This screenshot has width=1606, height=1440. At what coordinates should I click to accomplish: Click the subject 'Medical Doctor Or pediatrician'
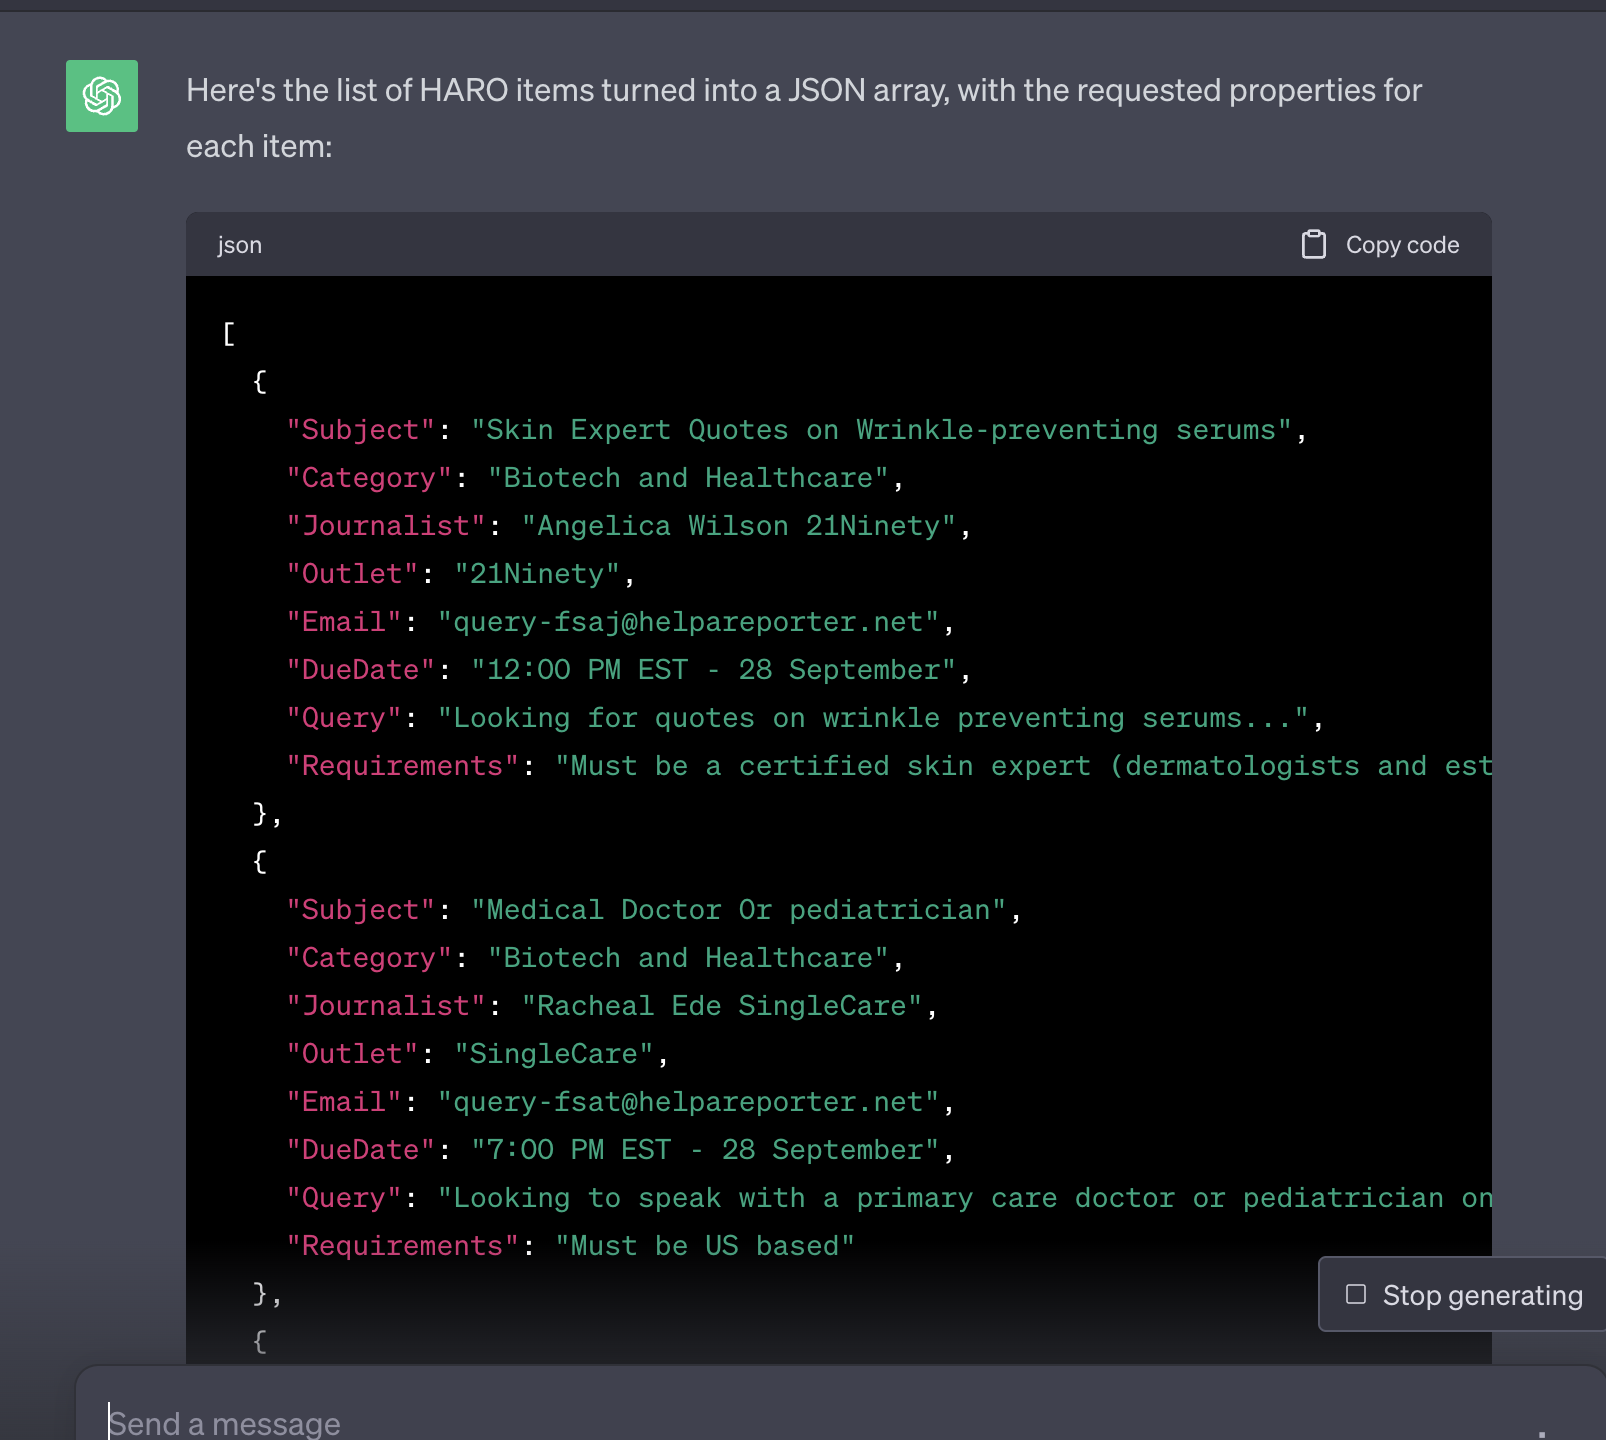(738, 910)
